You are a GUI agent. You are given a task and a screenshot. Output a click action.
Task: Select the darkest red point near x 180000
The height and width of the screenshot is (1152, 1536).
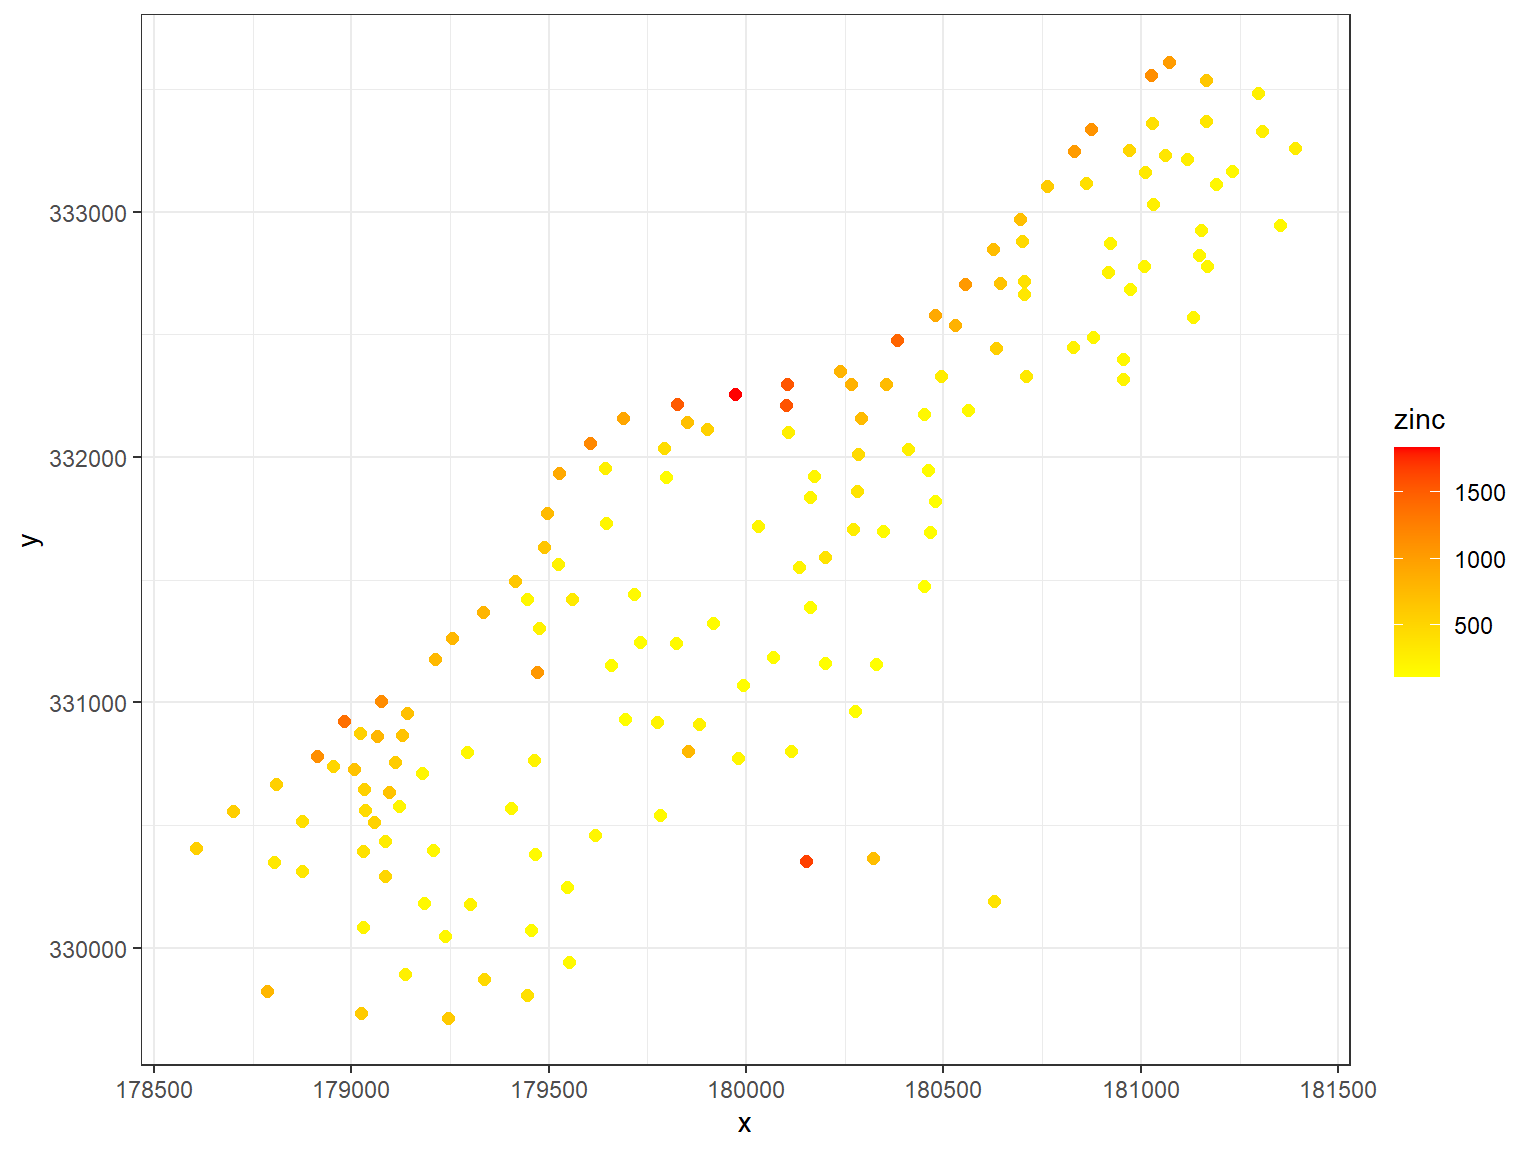pos(735,394)
